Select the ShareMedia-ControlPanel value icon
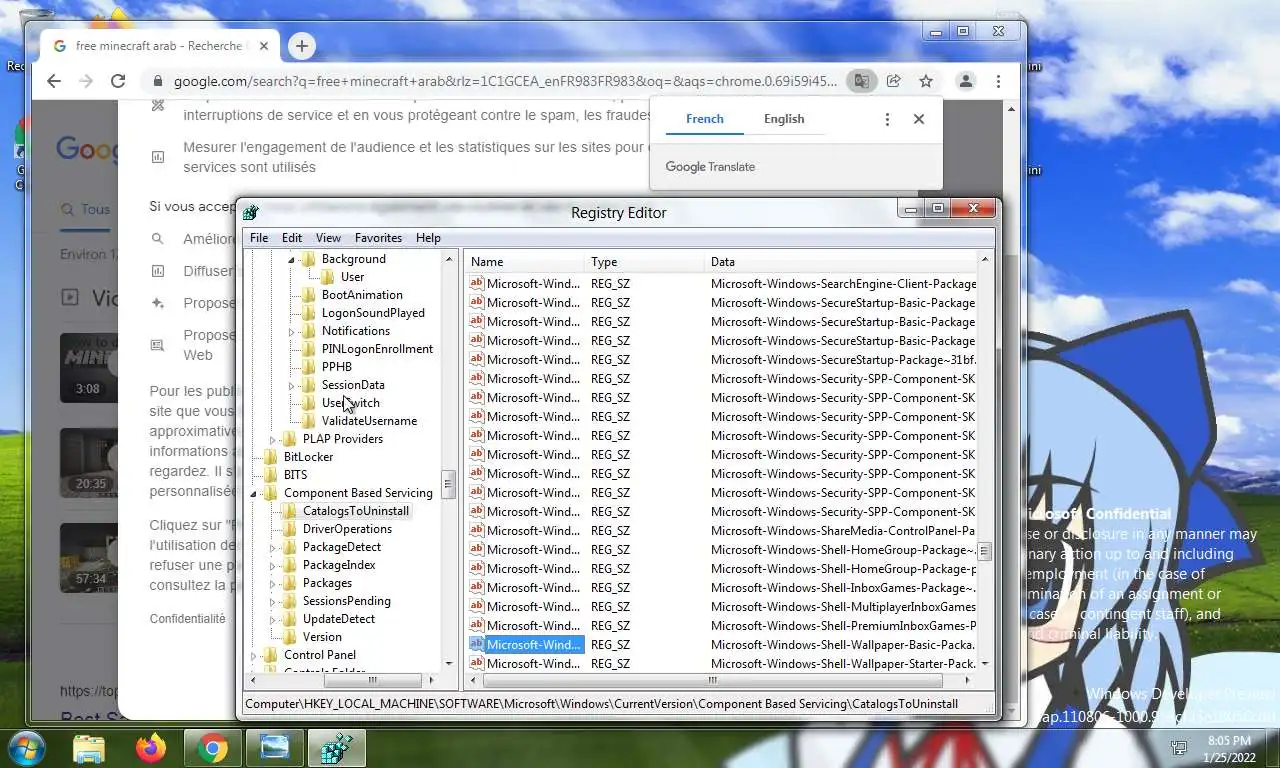1280x768 pixels. click(477, 531)
